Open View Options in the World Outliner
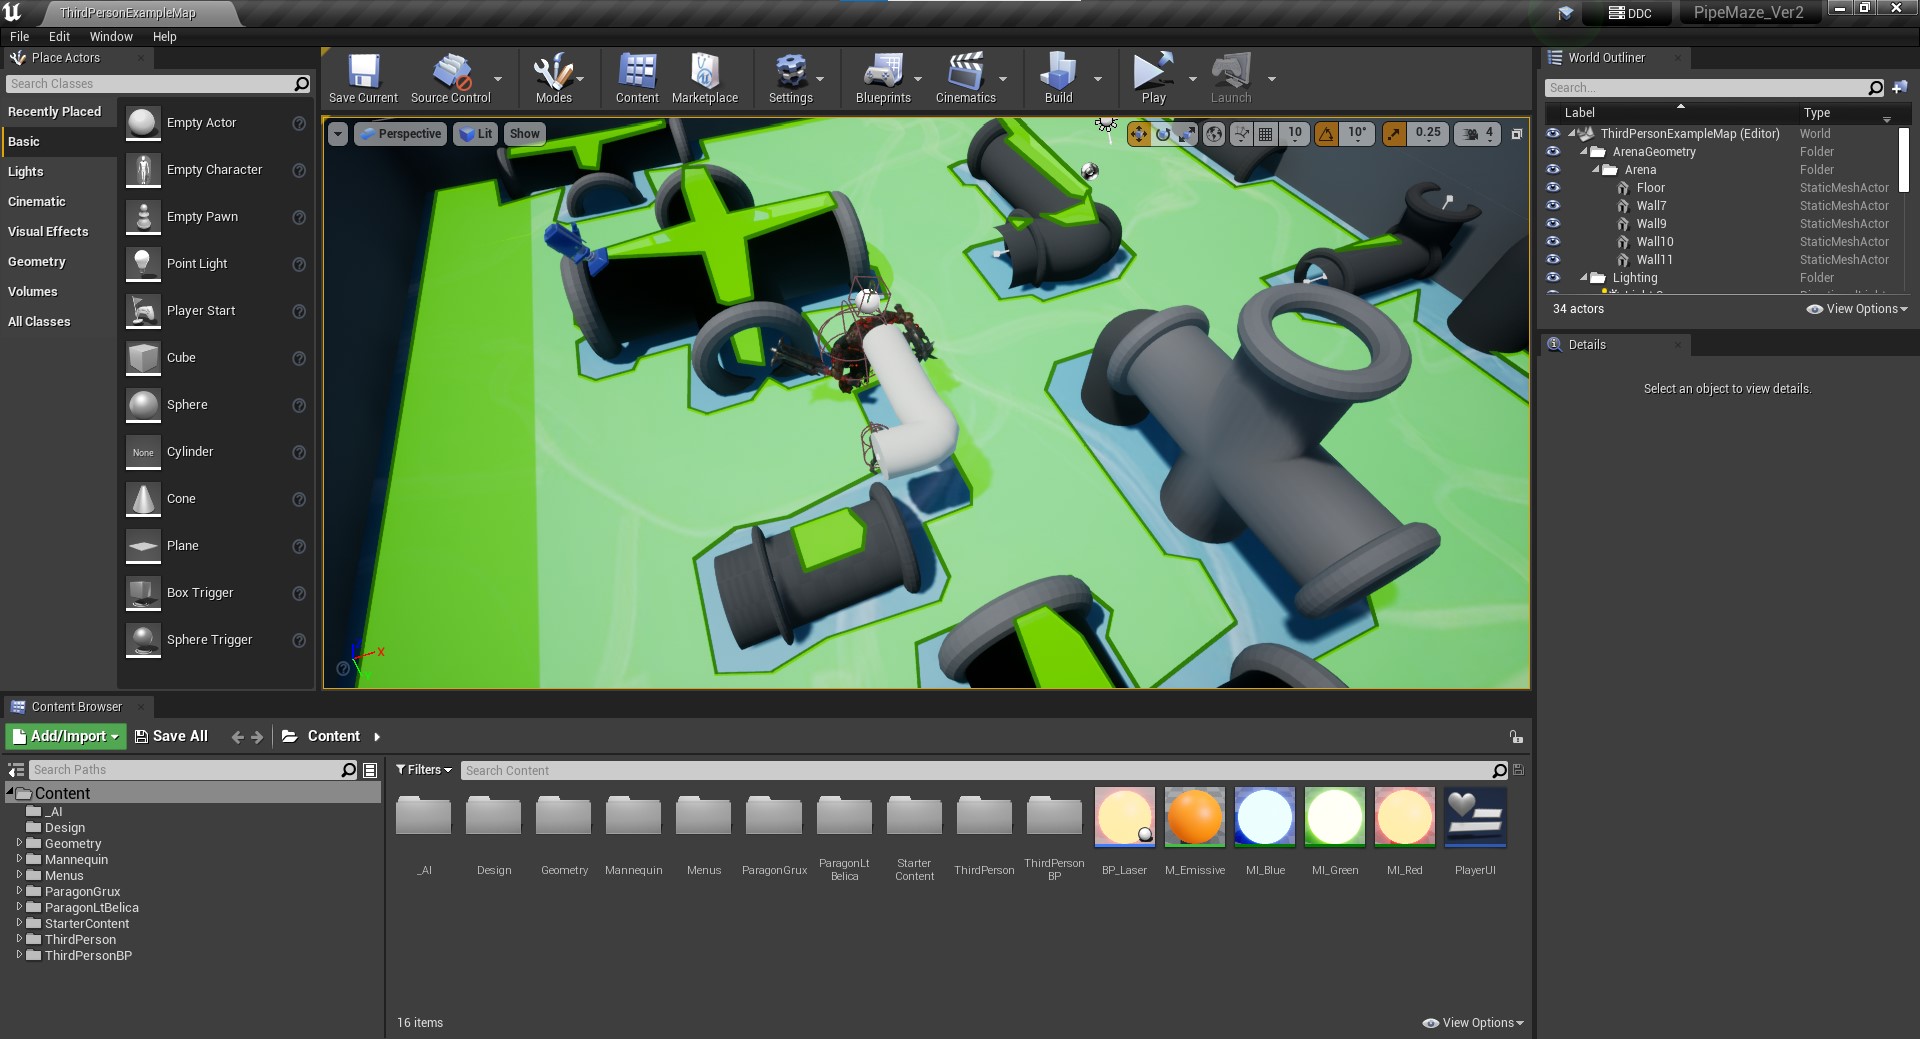1920x1039 pixels. 1857,309
